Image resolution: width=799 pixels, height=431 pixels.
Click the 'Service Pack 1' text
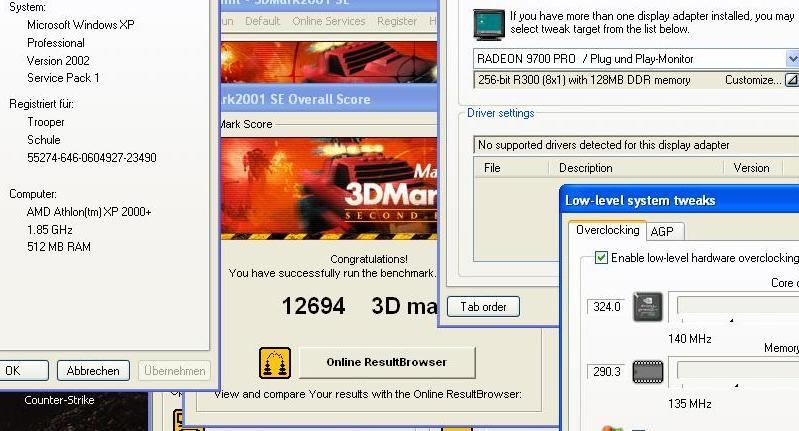pos(63,78)
